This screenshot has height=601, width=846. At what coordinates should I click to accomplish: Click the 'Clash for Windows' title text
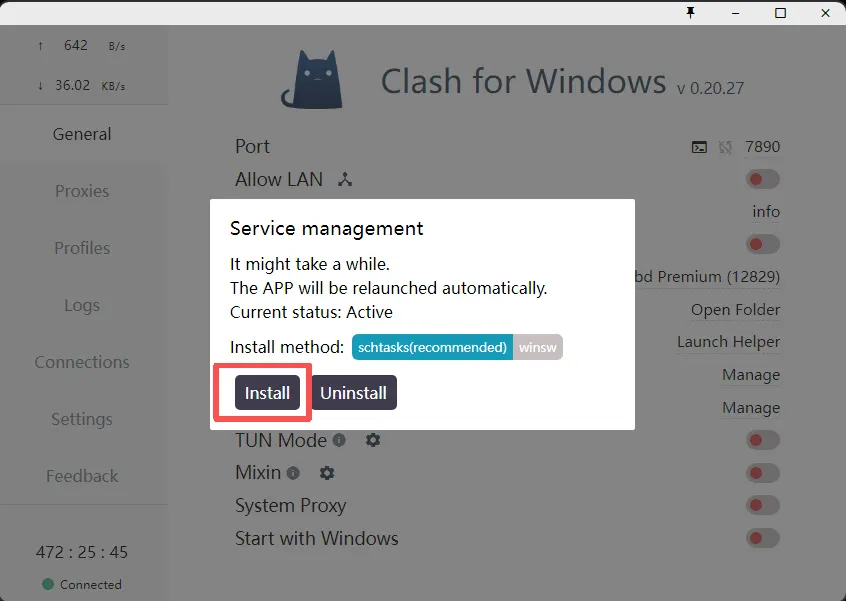point(523,81)
